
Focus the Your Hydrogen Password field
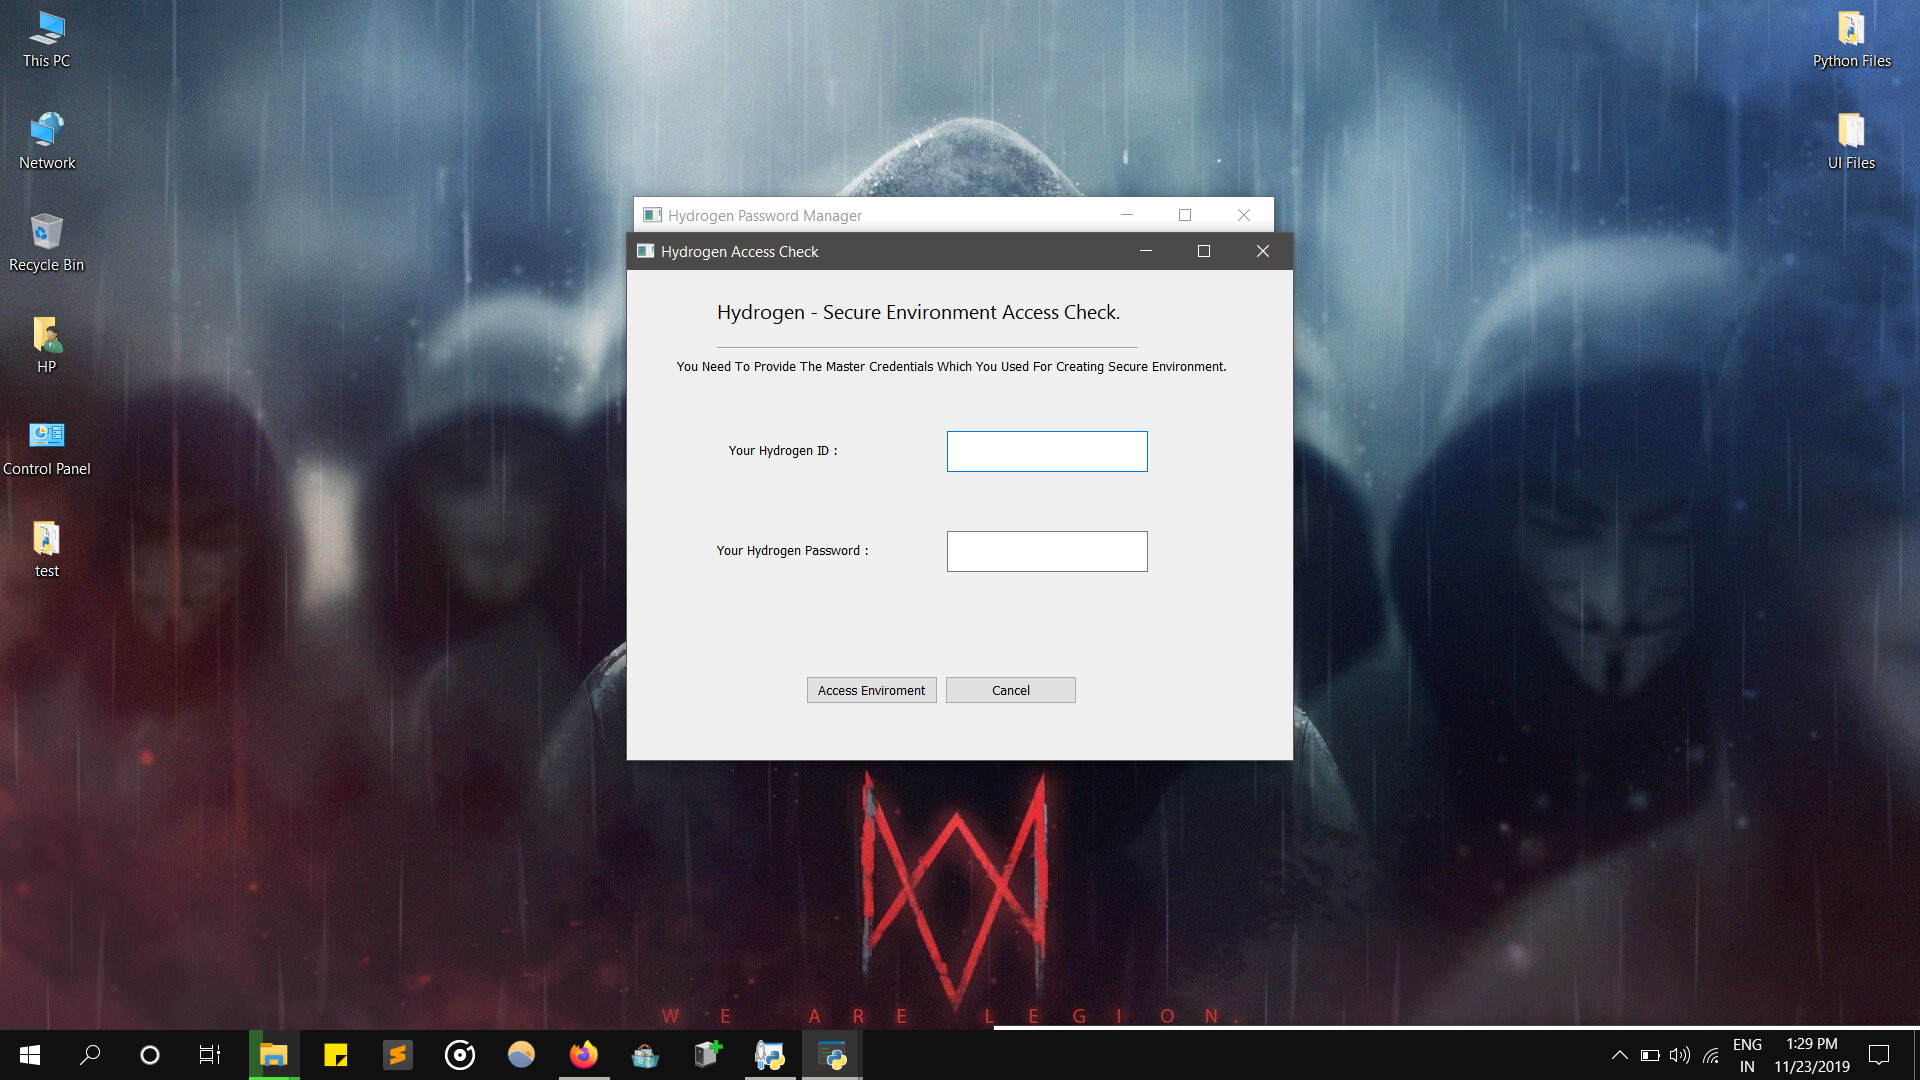(1046, 551)
